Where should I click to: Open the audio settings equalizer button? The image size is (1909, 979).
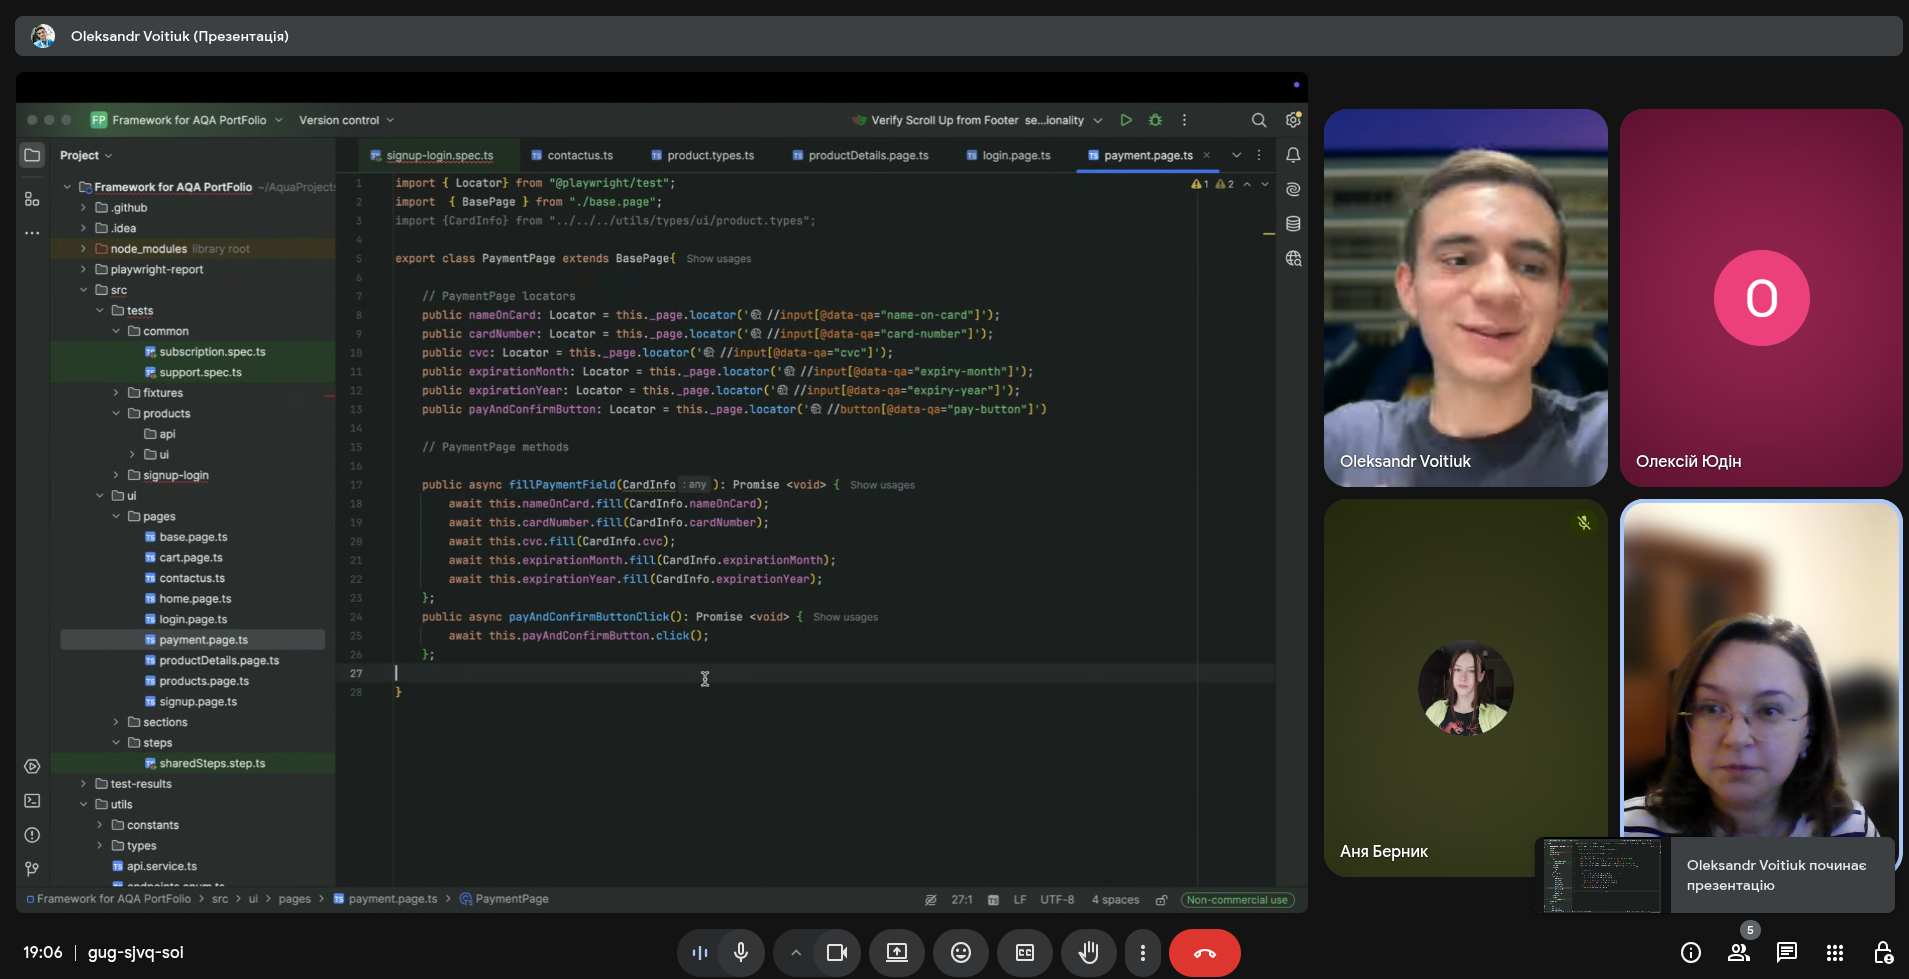pos(700,953)
